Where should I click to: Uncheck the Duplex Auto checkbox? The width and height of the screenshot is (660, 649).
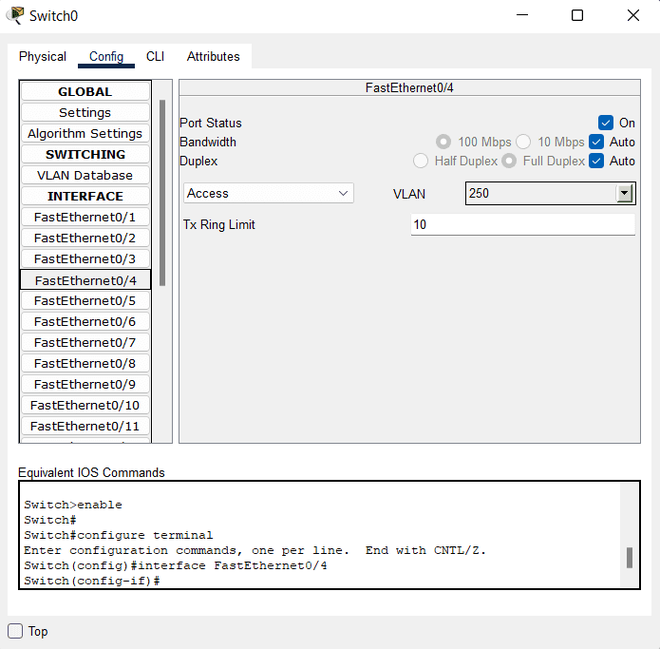[x=596, y=161]
